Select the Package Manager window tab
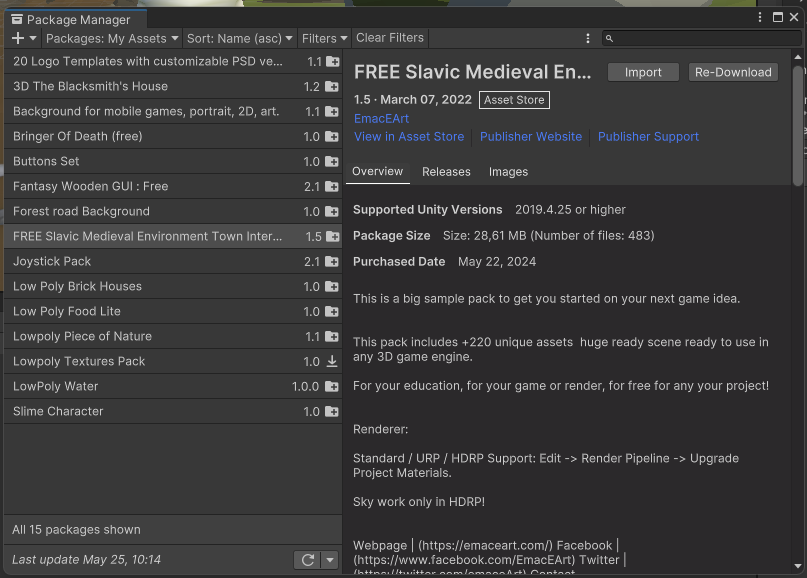The width and height of the screenshot is (807, 578). (x=76, y=20)
